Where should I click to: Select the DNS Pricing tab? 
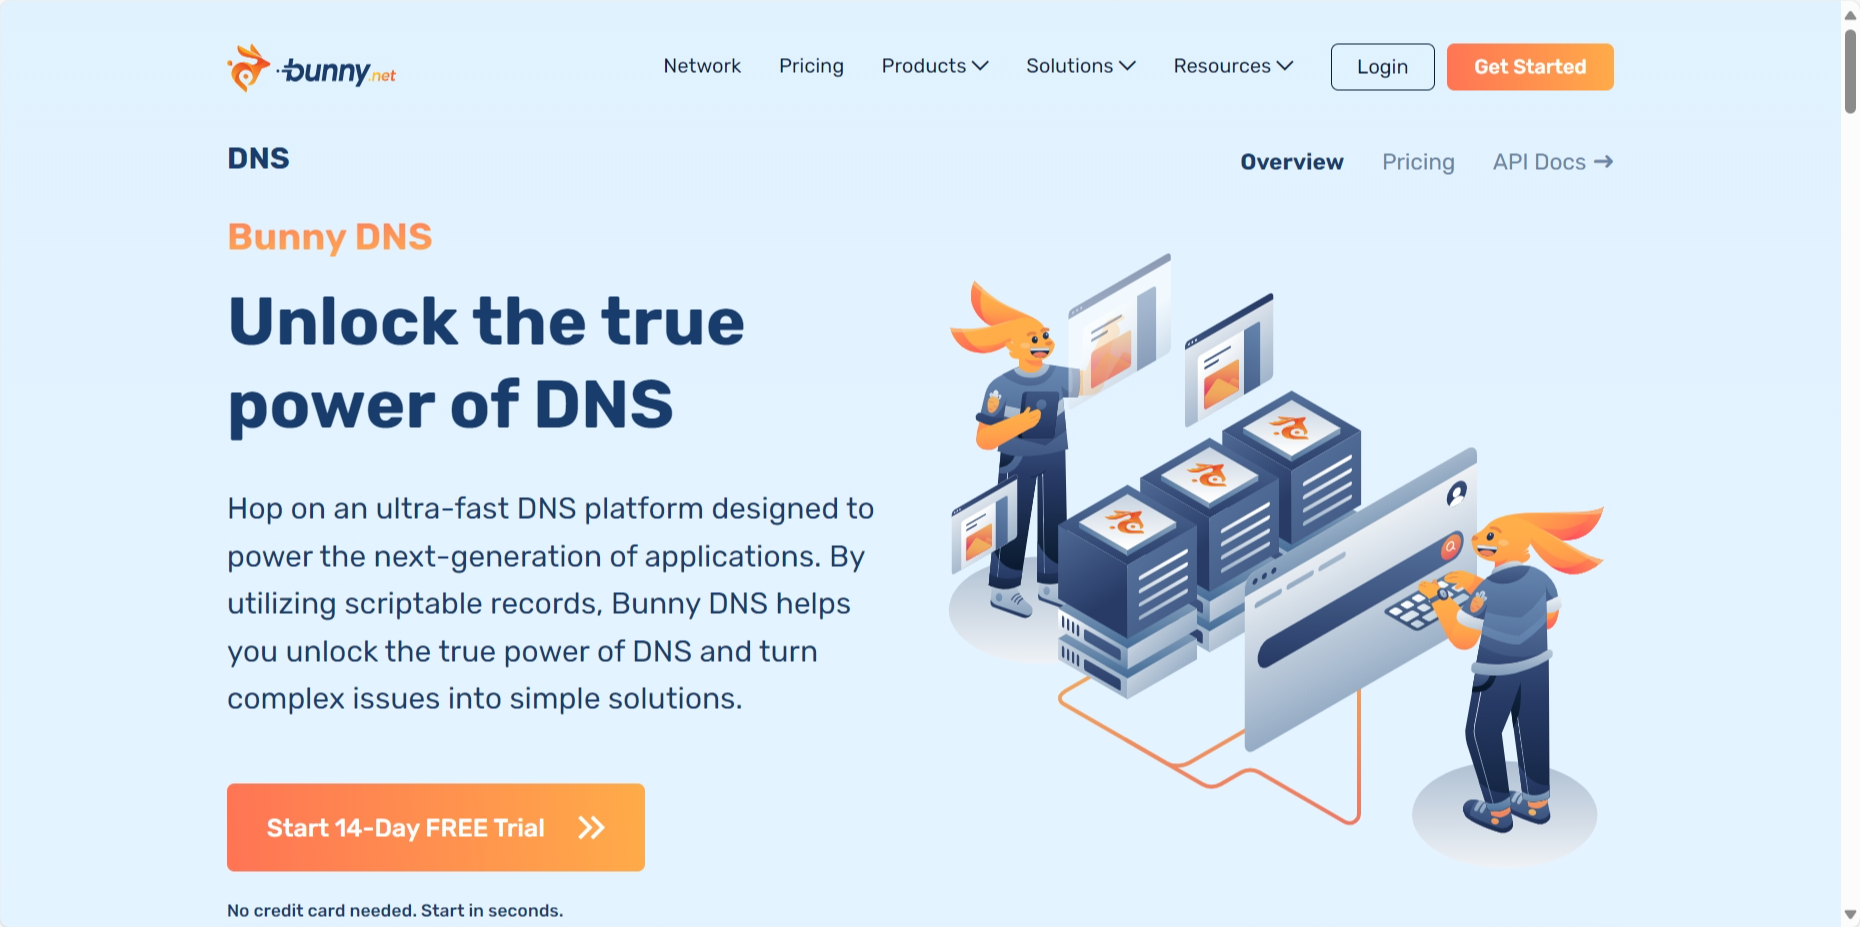coord(1417,162)
